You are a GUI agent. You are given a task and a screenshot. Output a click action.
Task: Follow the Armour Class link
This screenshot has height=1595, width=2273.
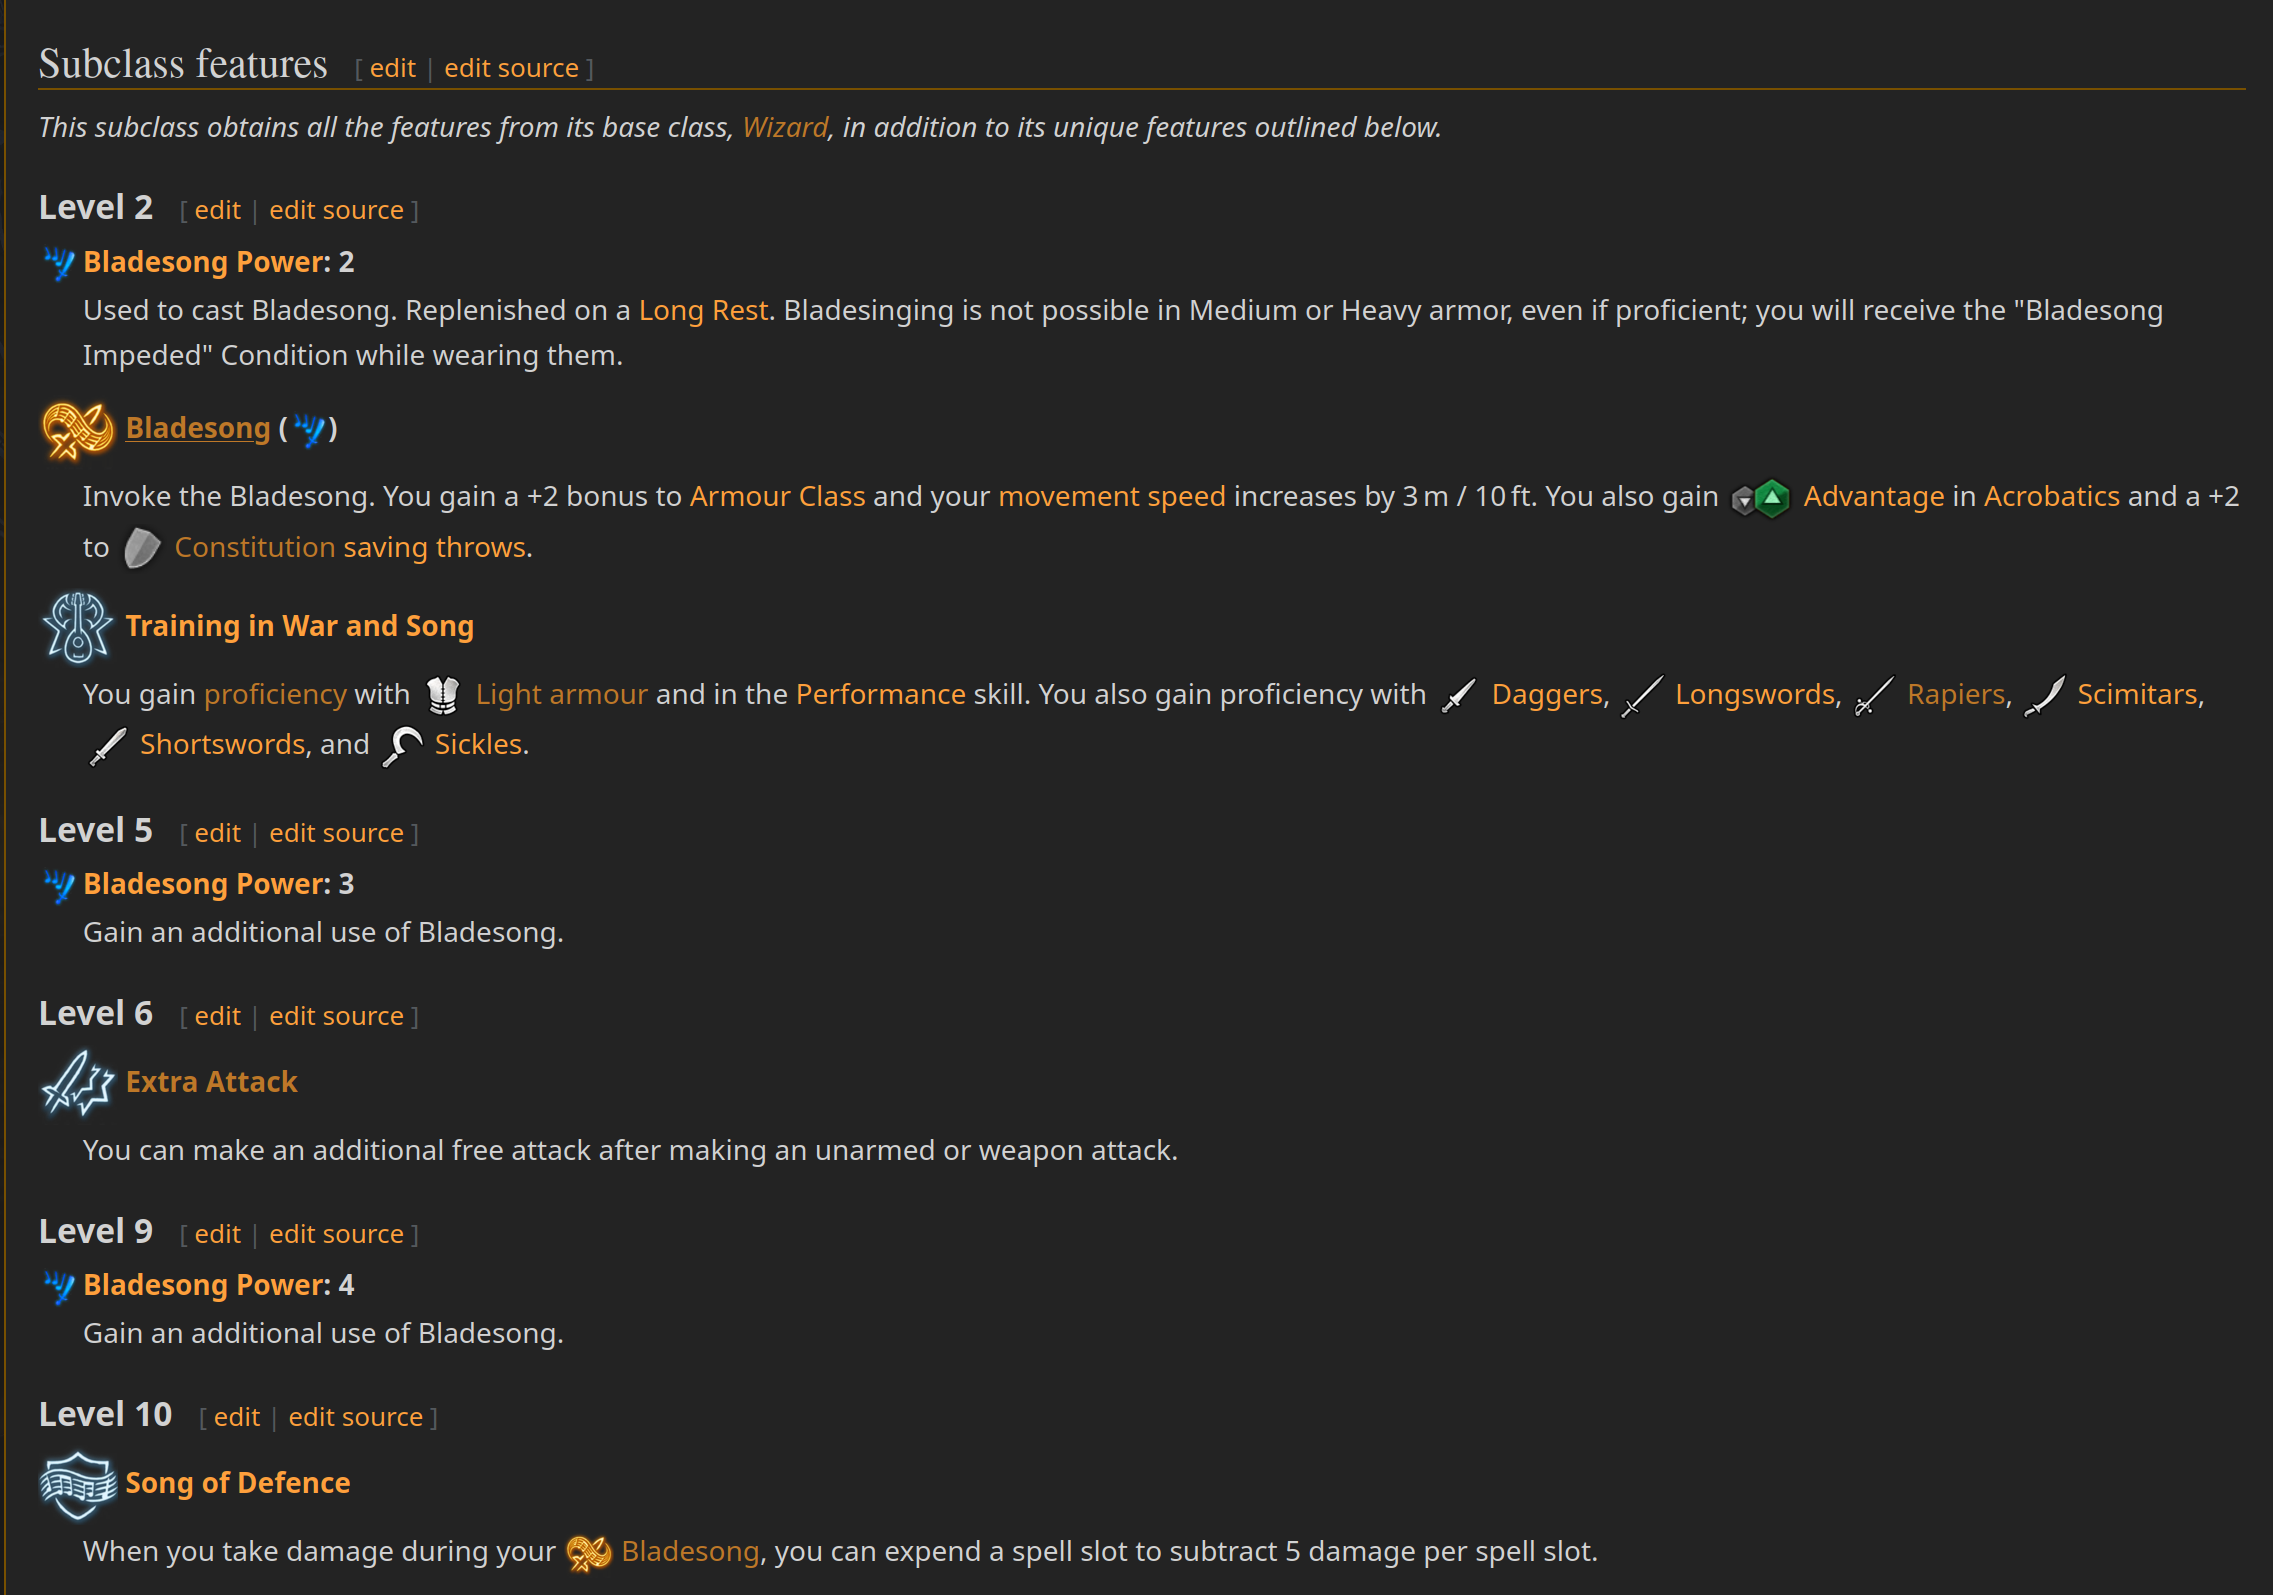(777, 496)
